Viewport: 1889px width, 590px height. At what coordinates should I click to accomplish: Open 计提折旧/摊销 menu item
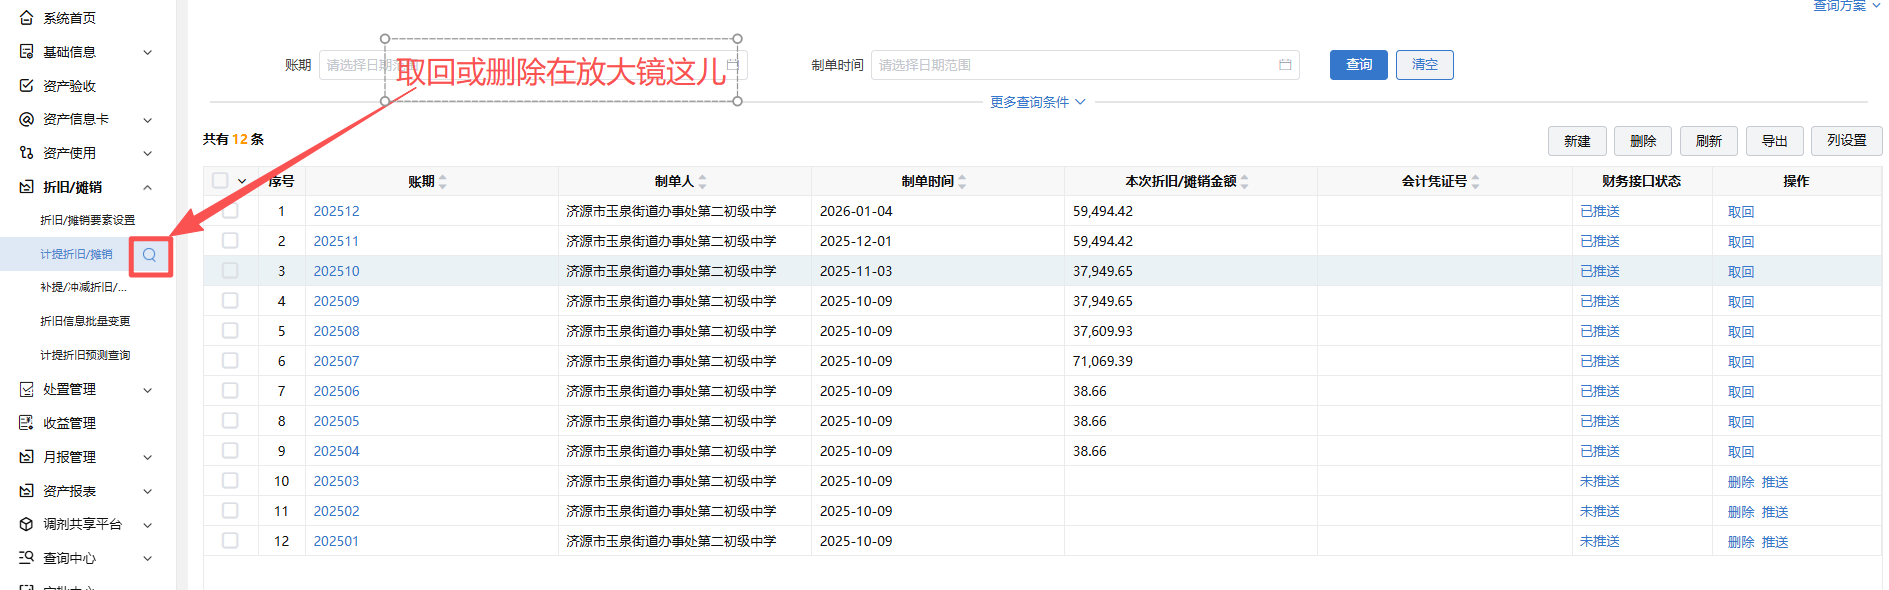tap(76, 254)
